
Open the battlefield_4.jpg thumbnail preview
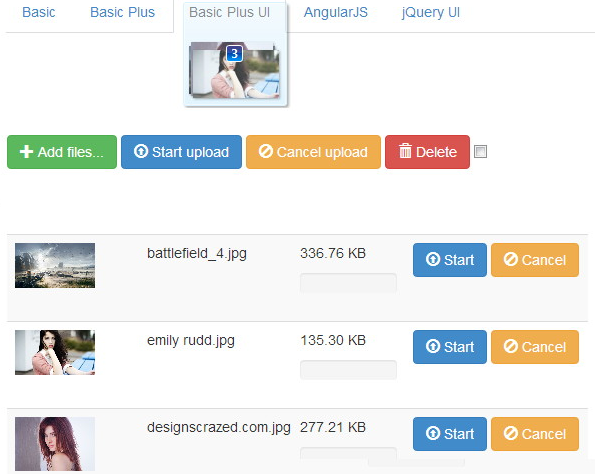pyautogui.click(x=55, y=265)
